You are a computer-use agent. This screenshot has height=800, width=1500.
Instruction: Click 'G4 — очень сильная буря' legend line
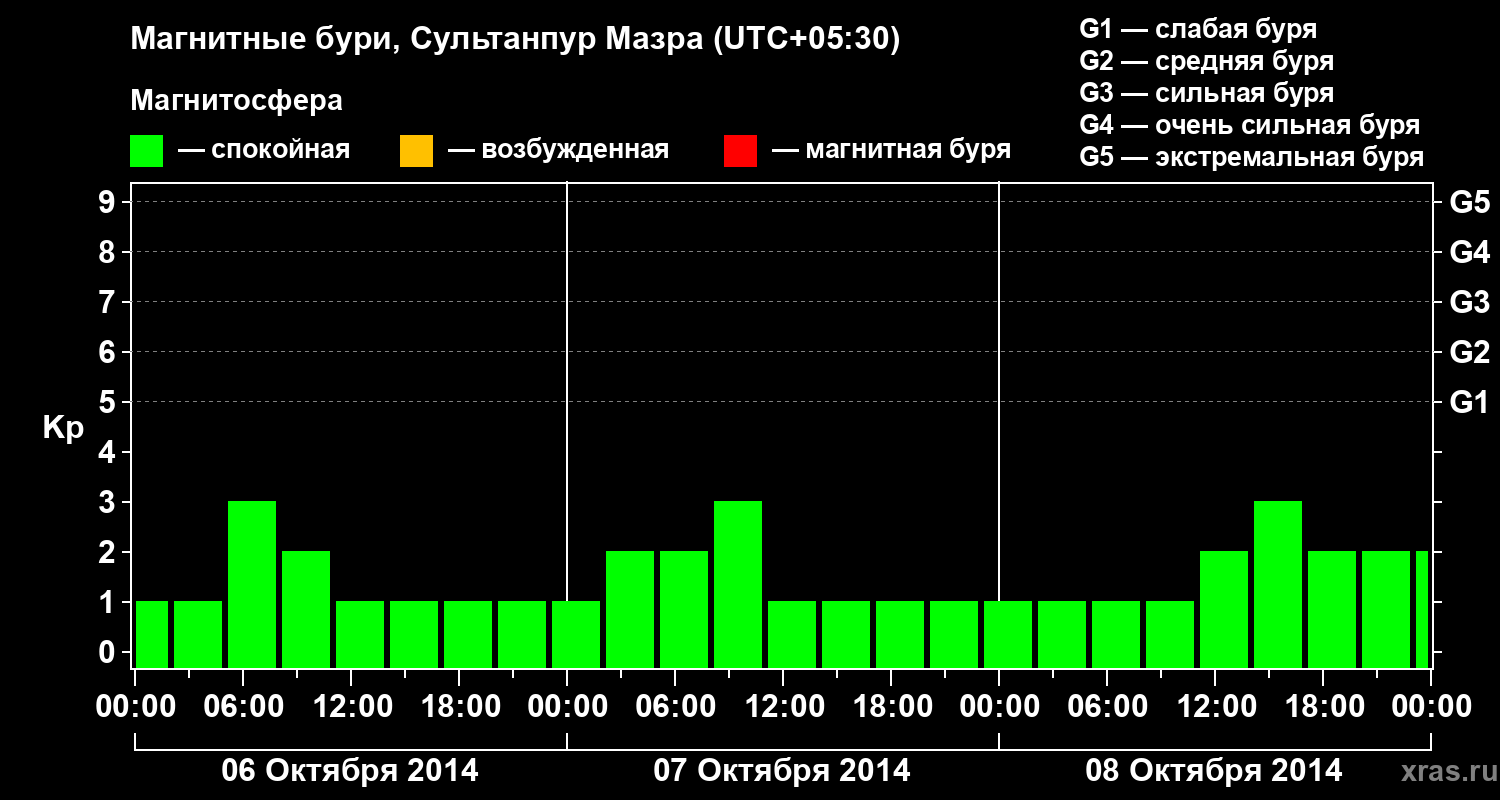1250,125
